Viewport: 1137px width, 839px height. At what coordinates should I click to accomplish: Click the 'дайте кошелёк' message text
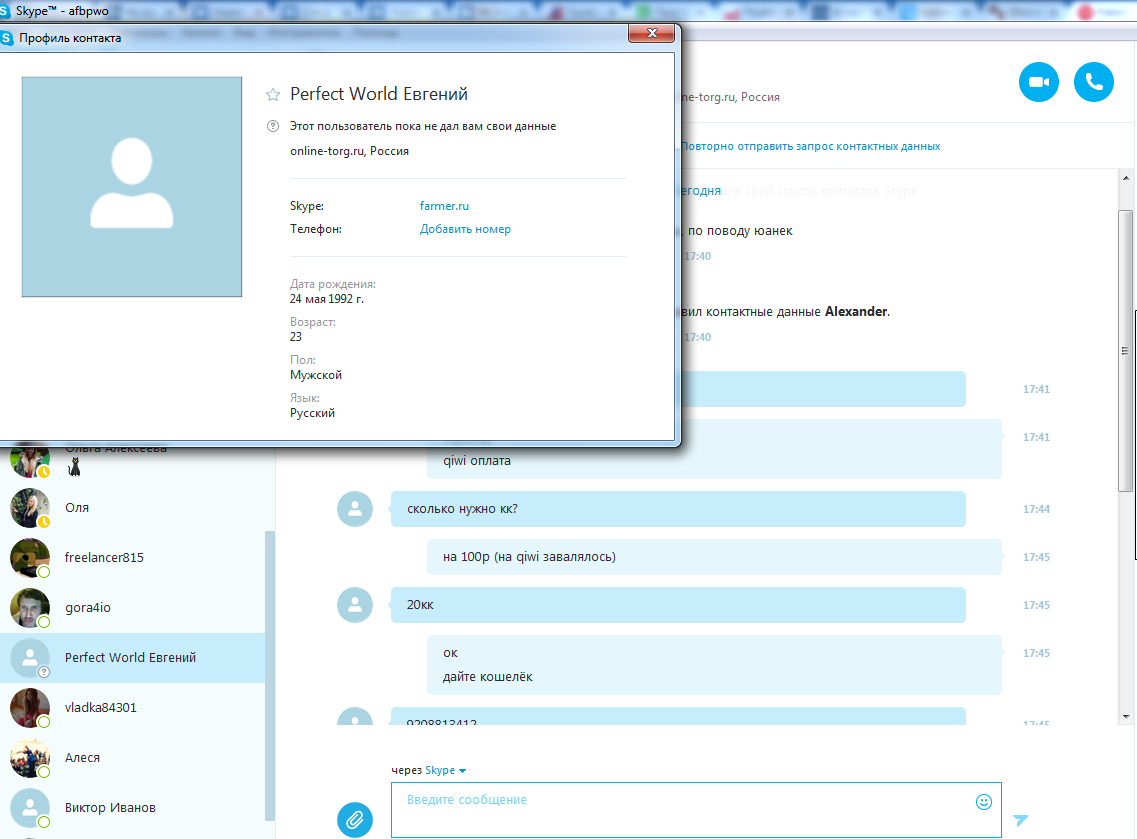pyautogui.click(x=487, y=677)
